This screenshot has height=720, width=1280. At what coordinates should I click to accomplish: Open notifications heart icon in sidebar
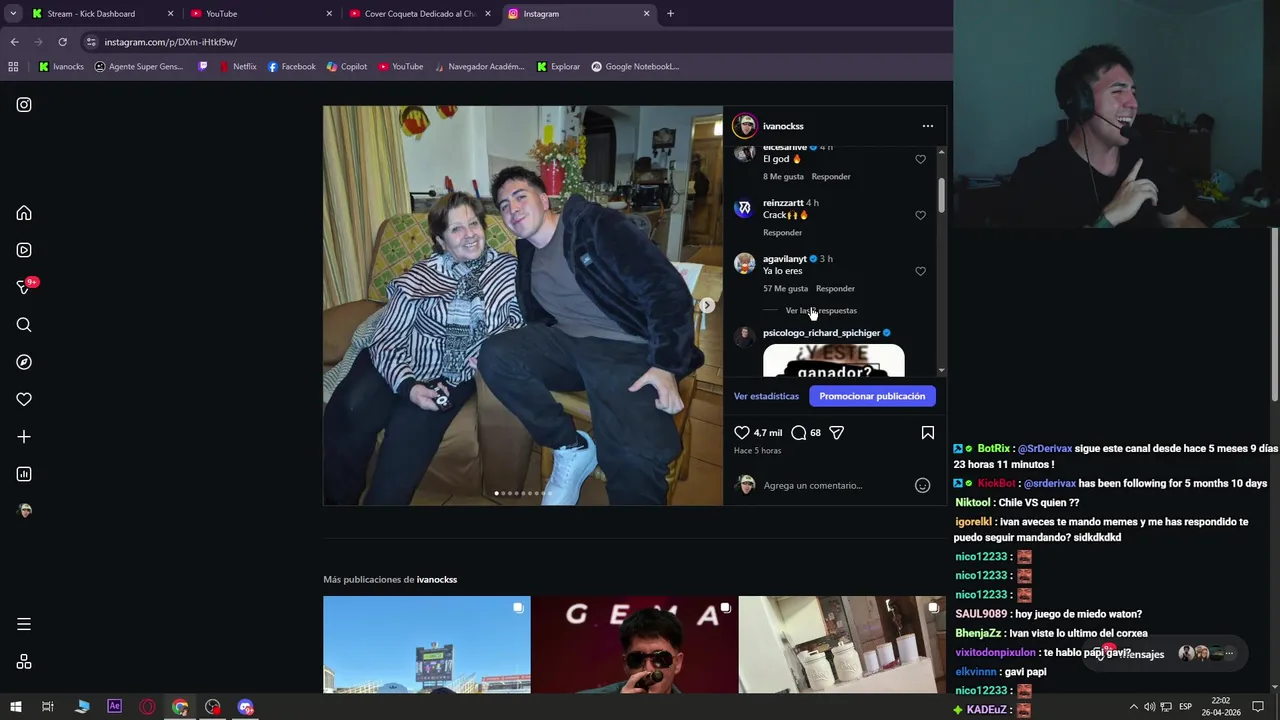[24, 399]
